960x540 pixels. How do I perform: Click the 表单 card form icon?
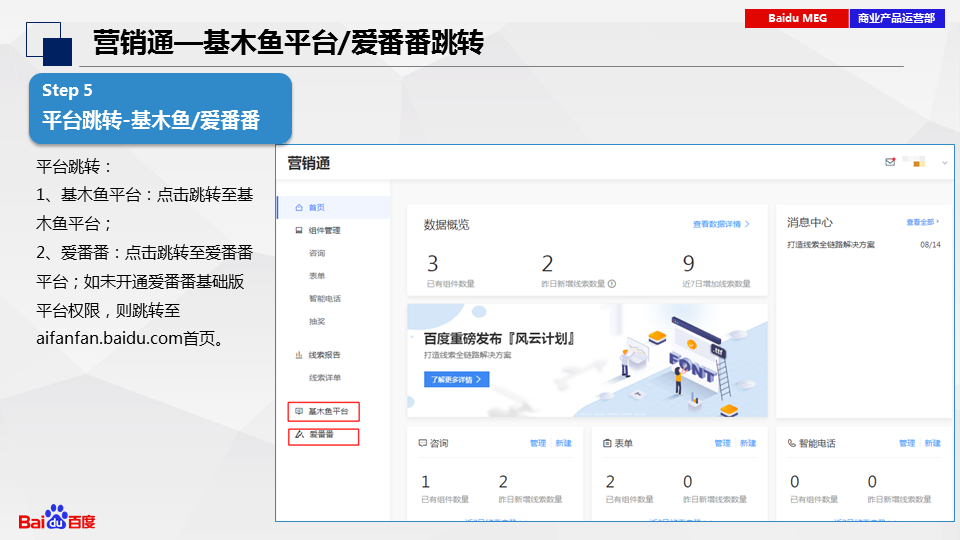pos(607,443)
